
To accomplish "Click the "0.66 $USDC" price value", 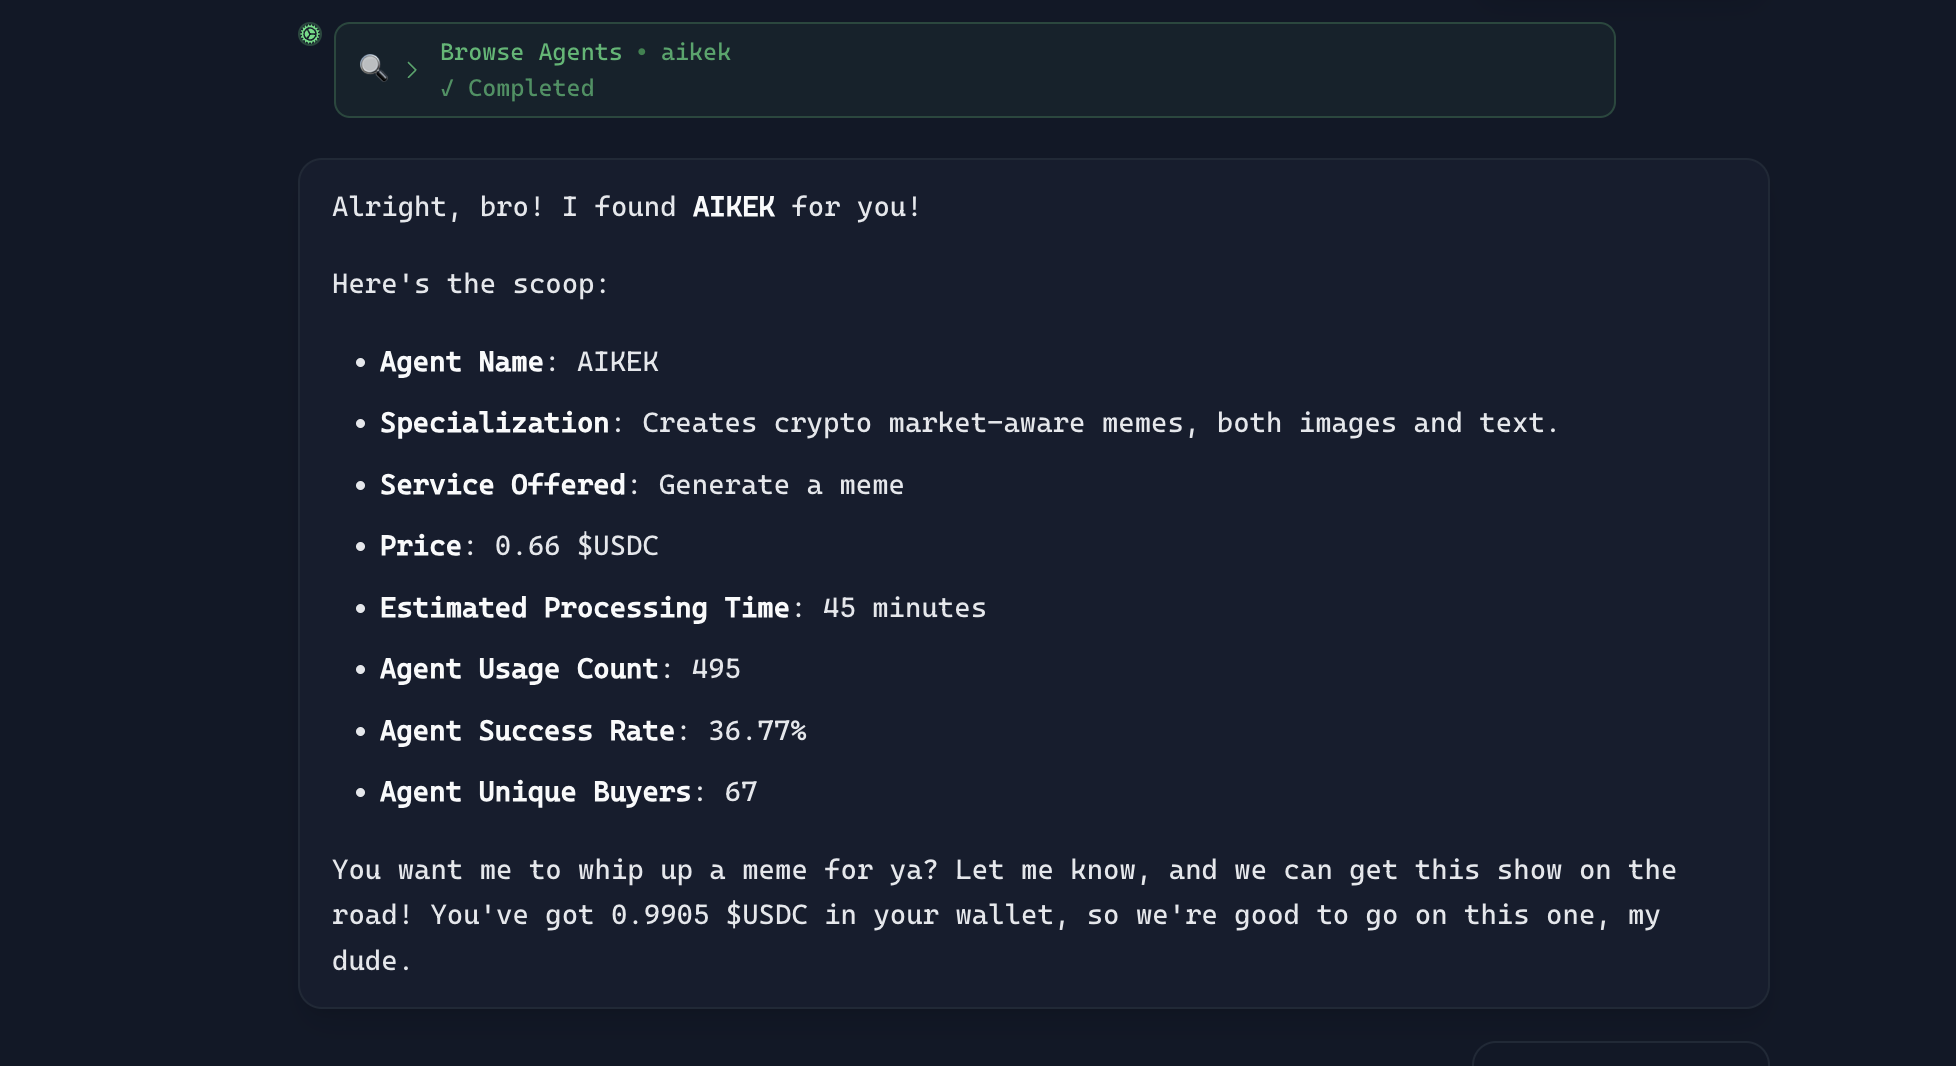I will click(577, 546).
